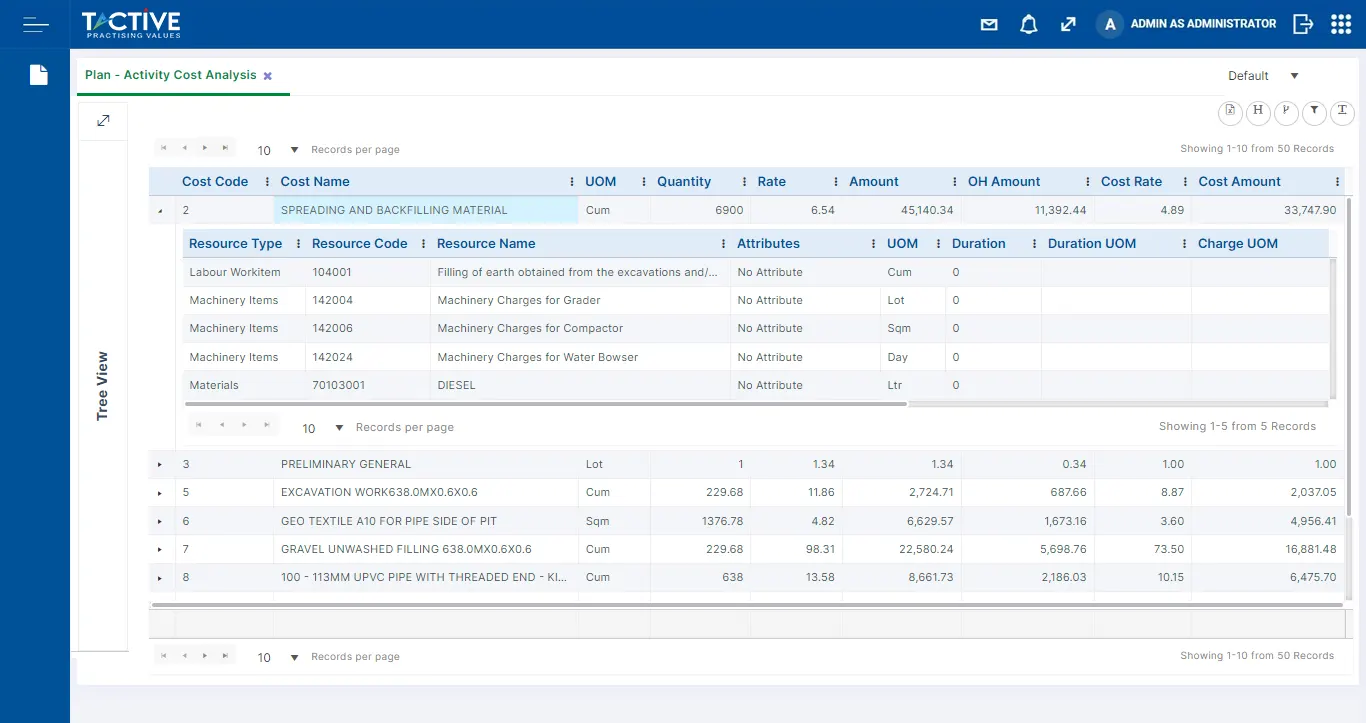Click the logout icon in header
Image resolution: width=1366 pixels, height=723 pixels.
pyautogui.click(x=1302, y=24)
